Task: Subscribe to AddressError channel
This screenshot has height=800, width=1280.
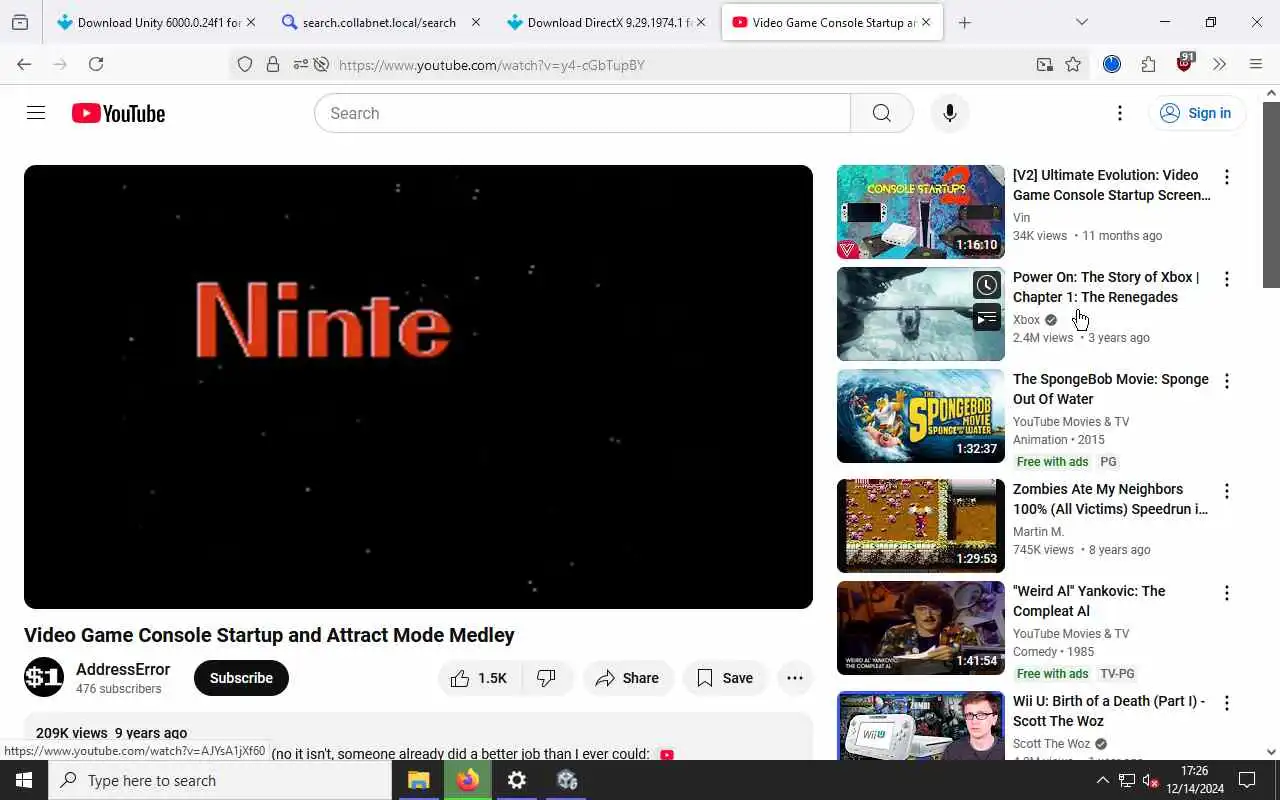Action: tap(241, 678)
